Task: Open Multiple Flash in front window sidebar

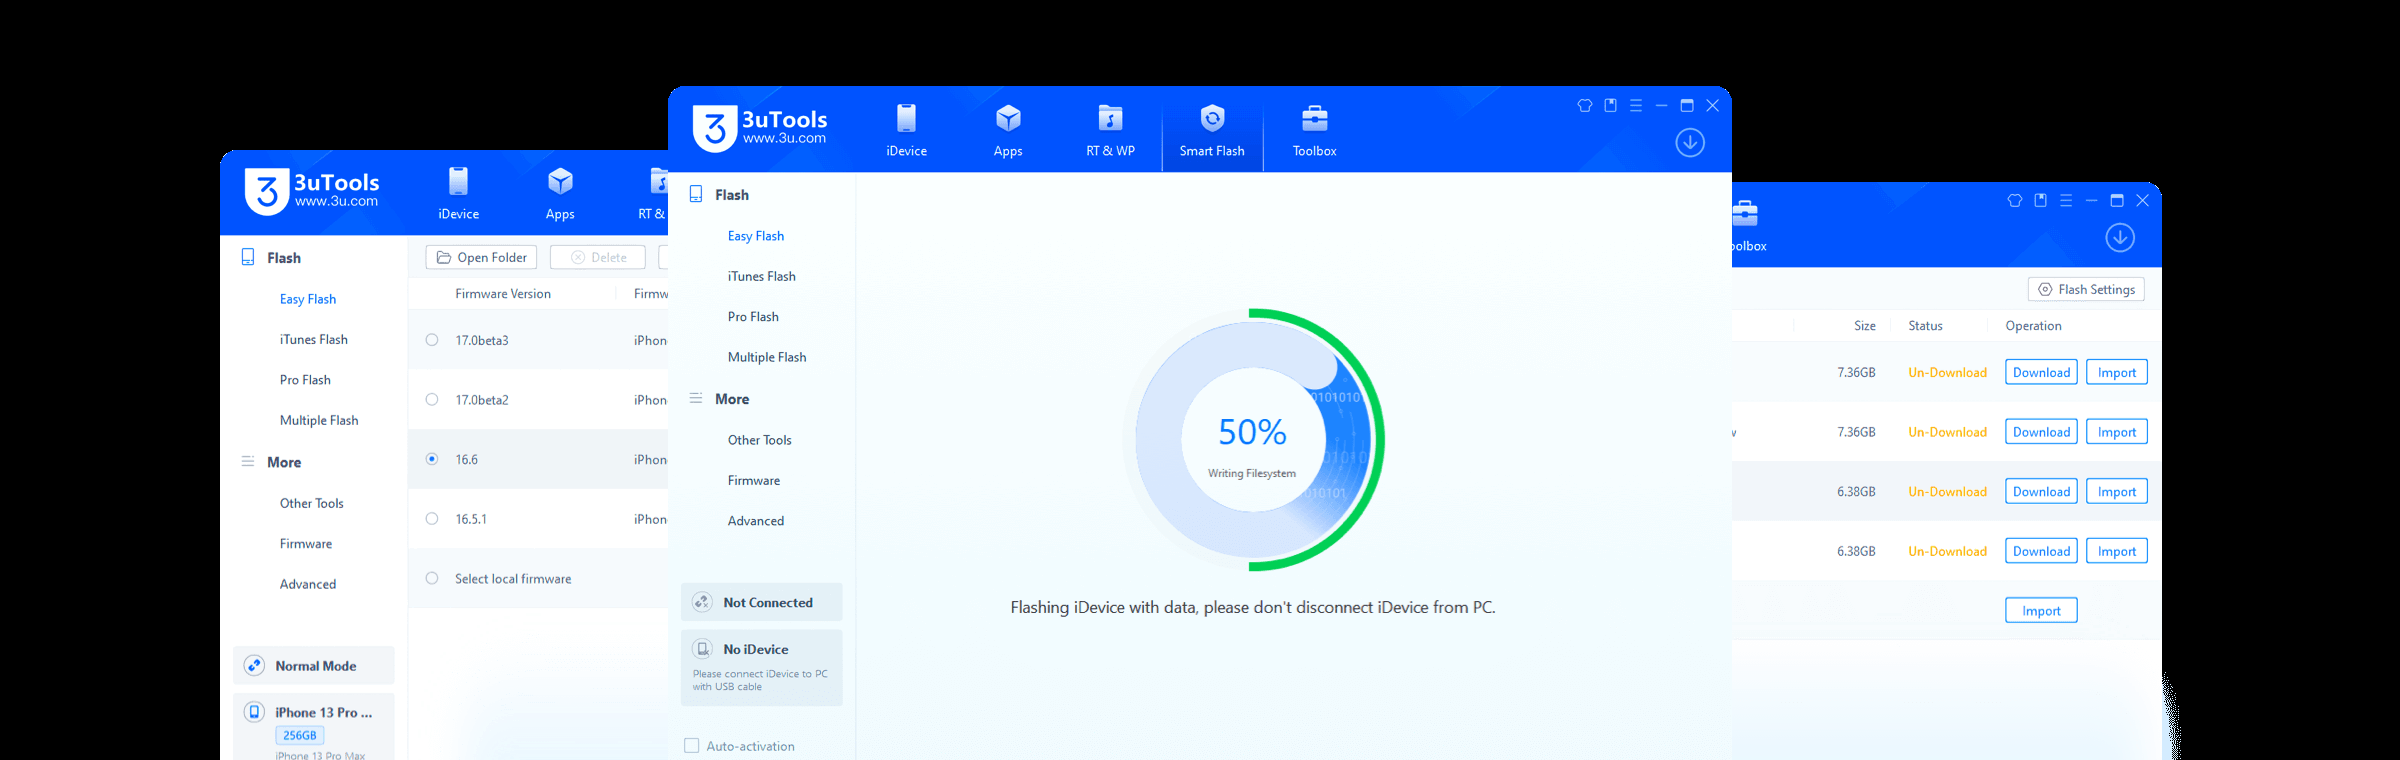Action: pyautogui.click(x=767, y=357)
